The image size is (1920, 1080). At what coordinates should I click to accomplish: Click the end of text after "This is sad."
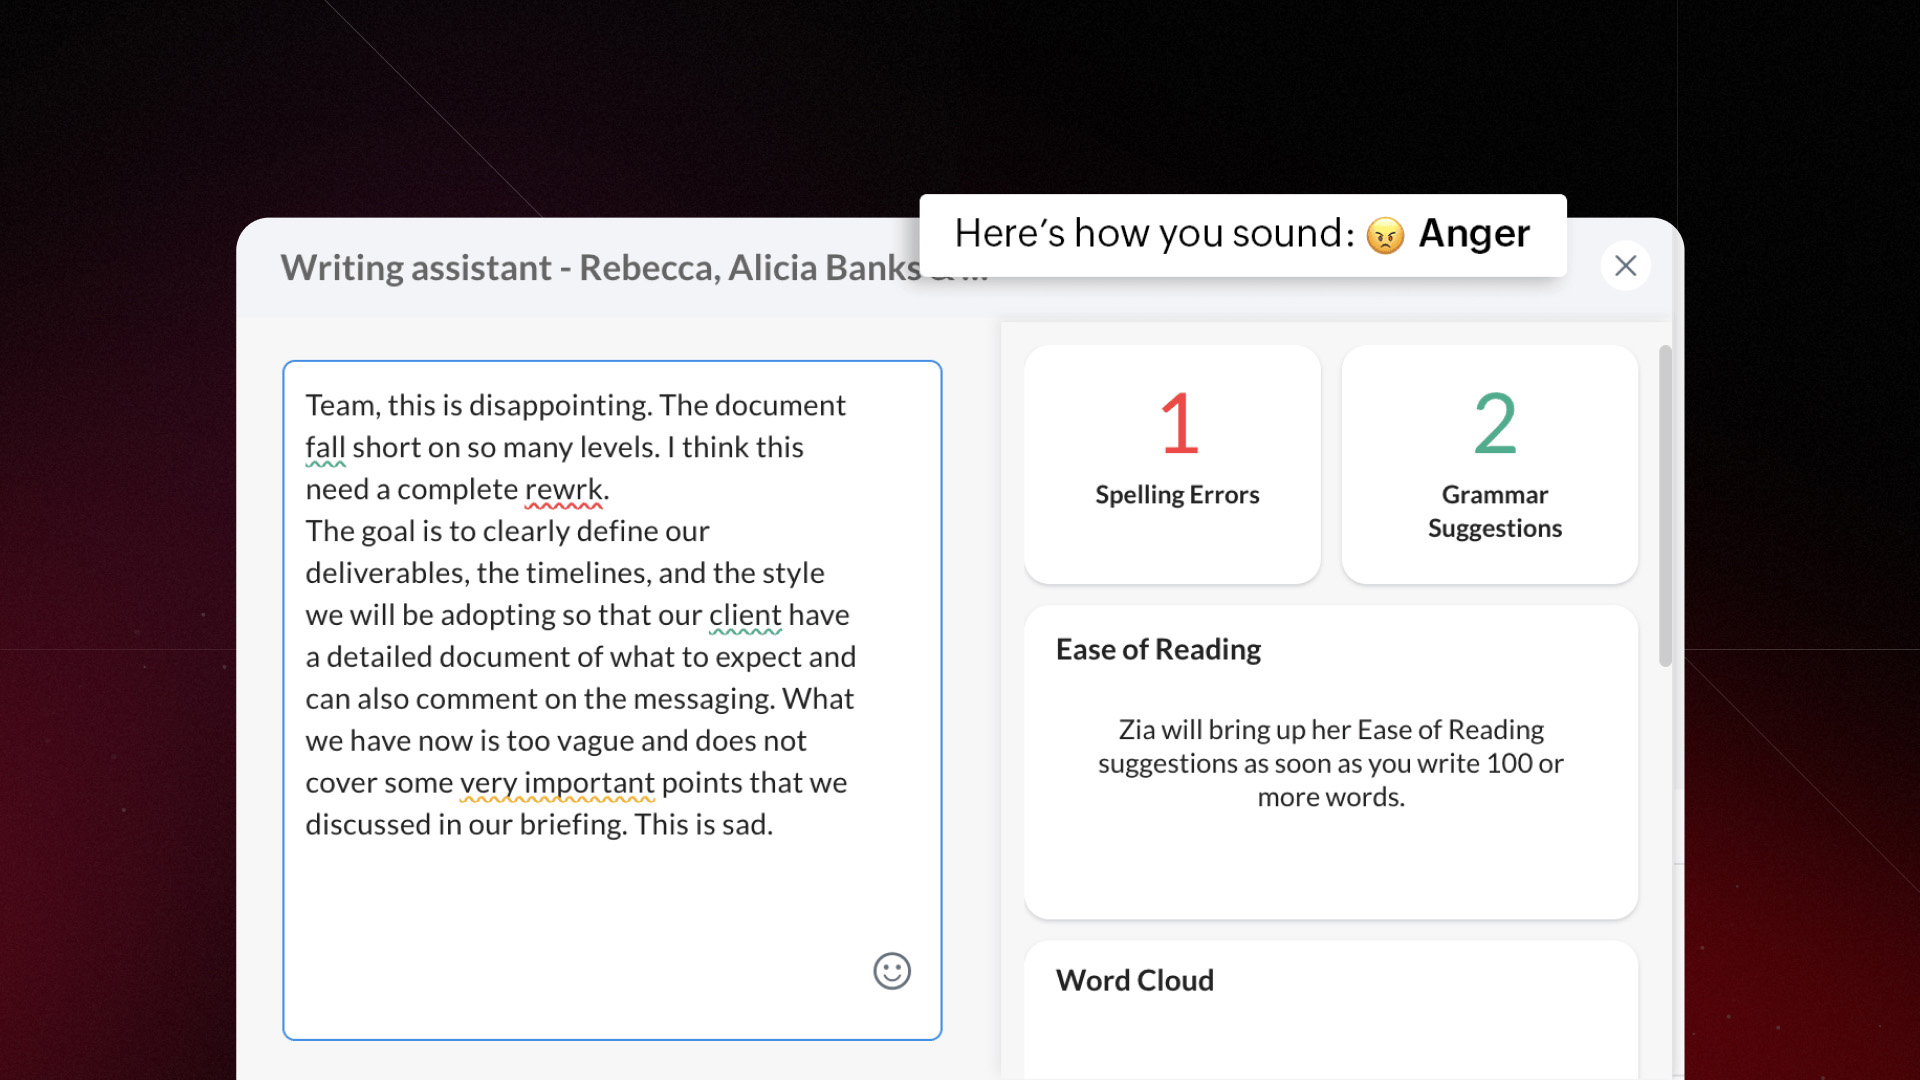tap(775, 825)
